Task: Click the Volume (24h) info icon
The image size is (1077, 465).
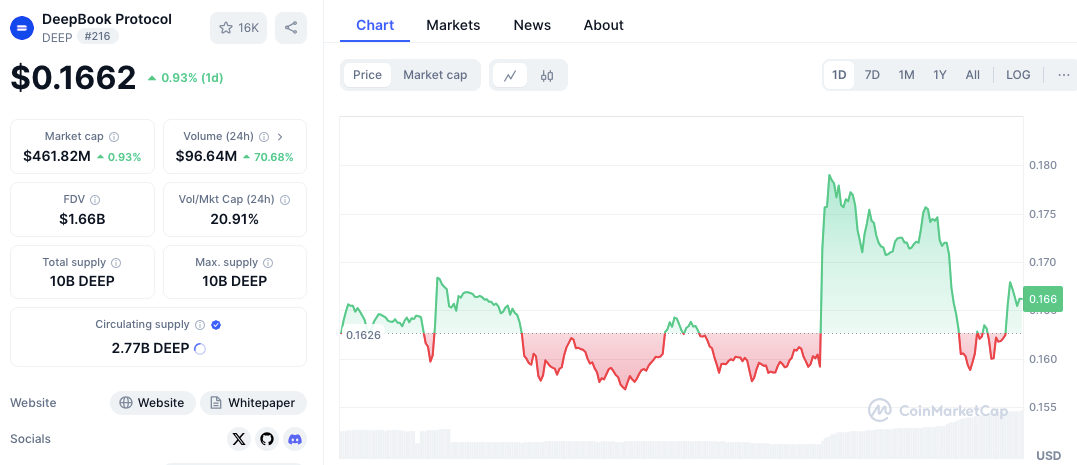Action: [x=264, y=137]
